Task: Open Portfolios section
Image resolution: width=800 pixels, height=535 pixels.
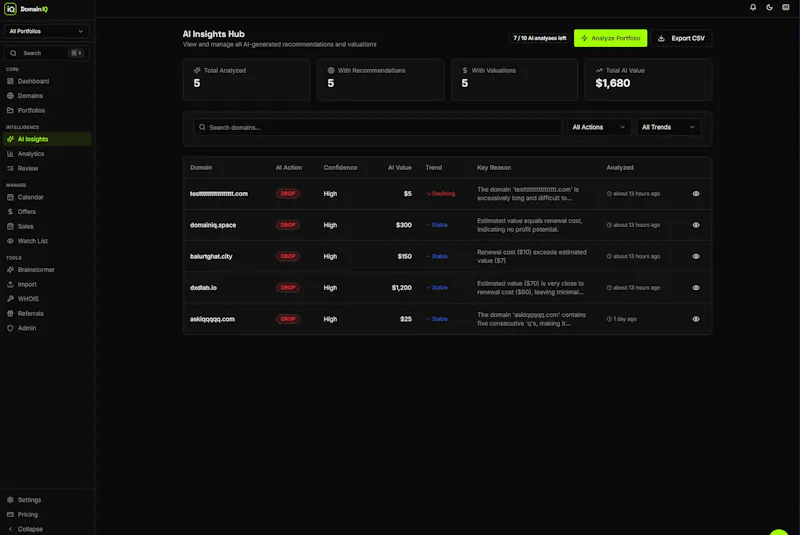Action: (x=46, y=110)
